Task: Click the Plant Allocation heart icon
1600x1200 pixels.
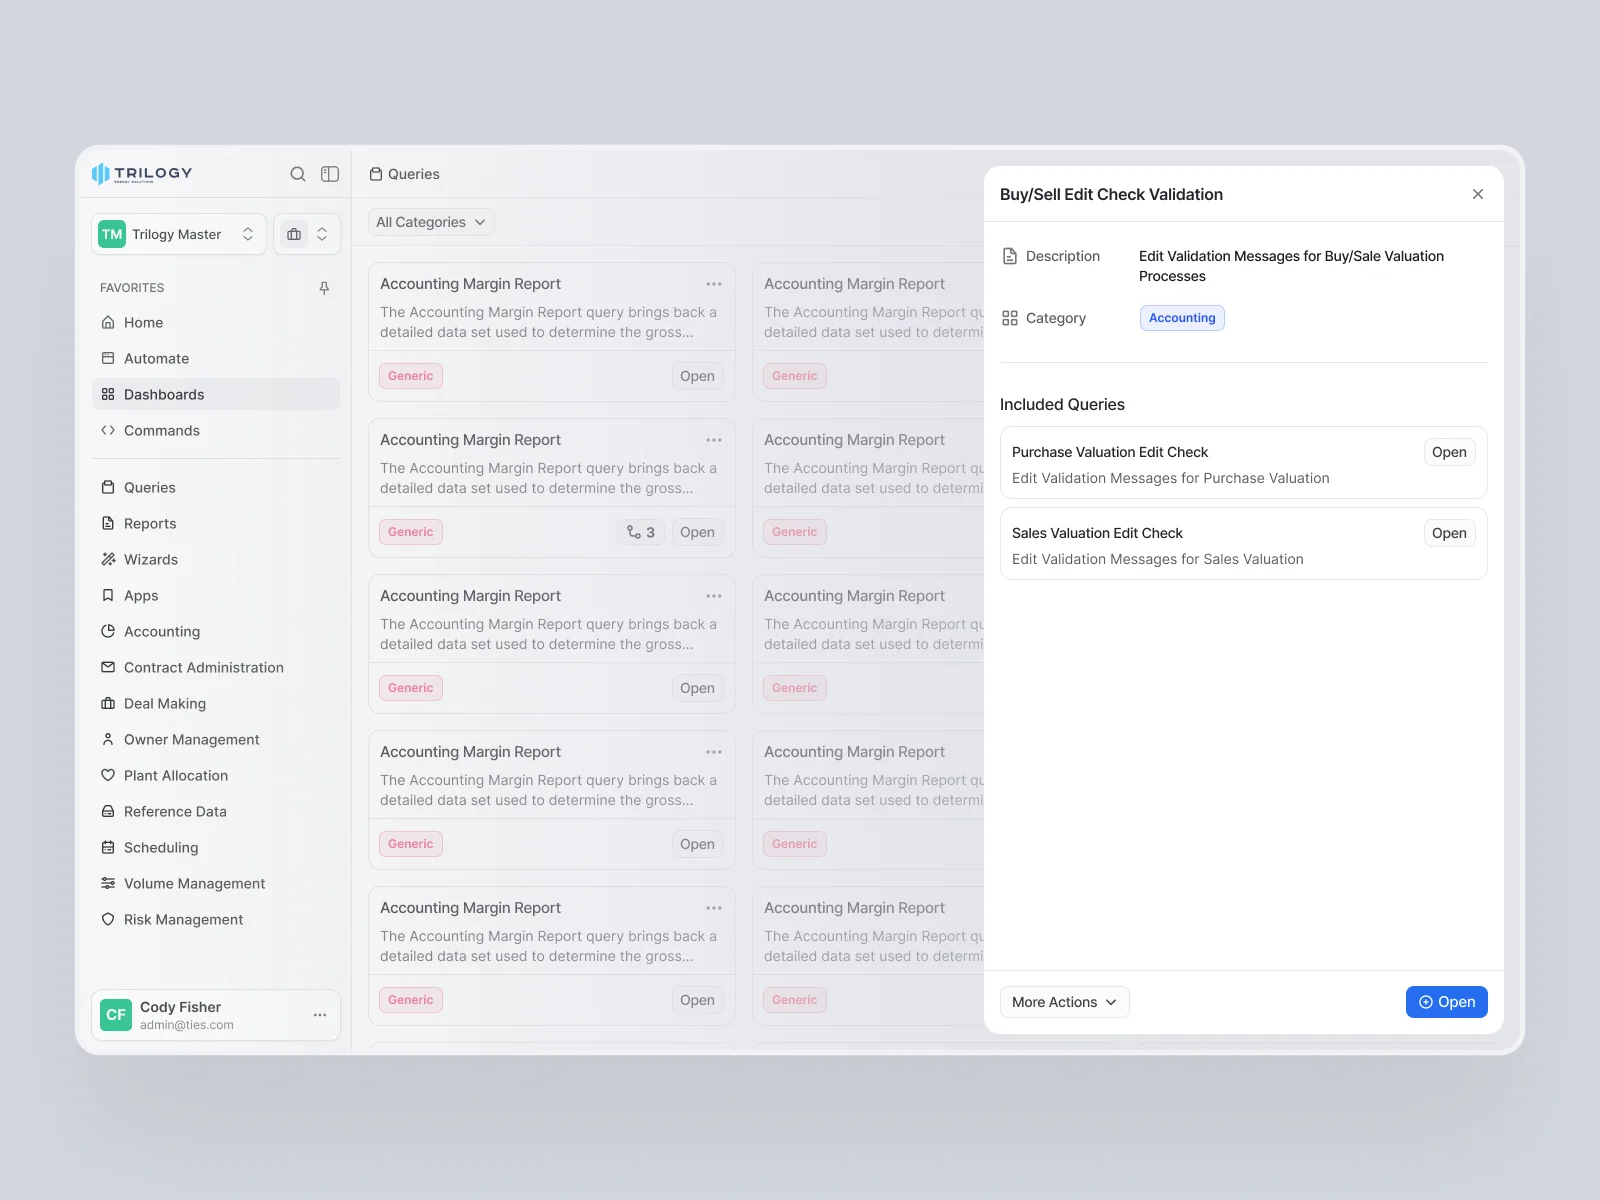Action: [x=108, y=775]
